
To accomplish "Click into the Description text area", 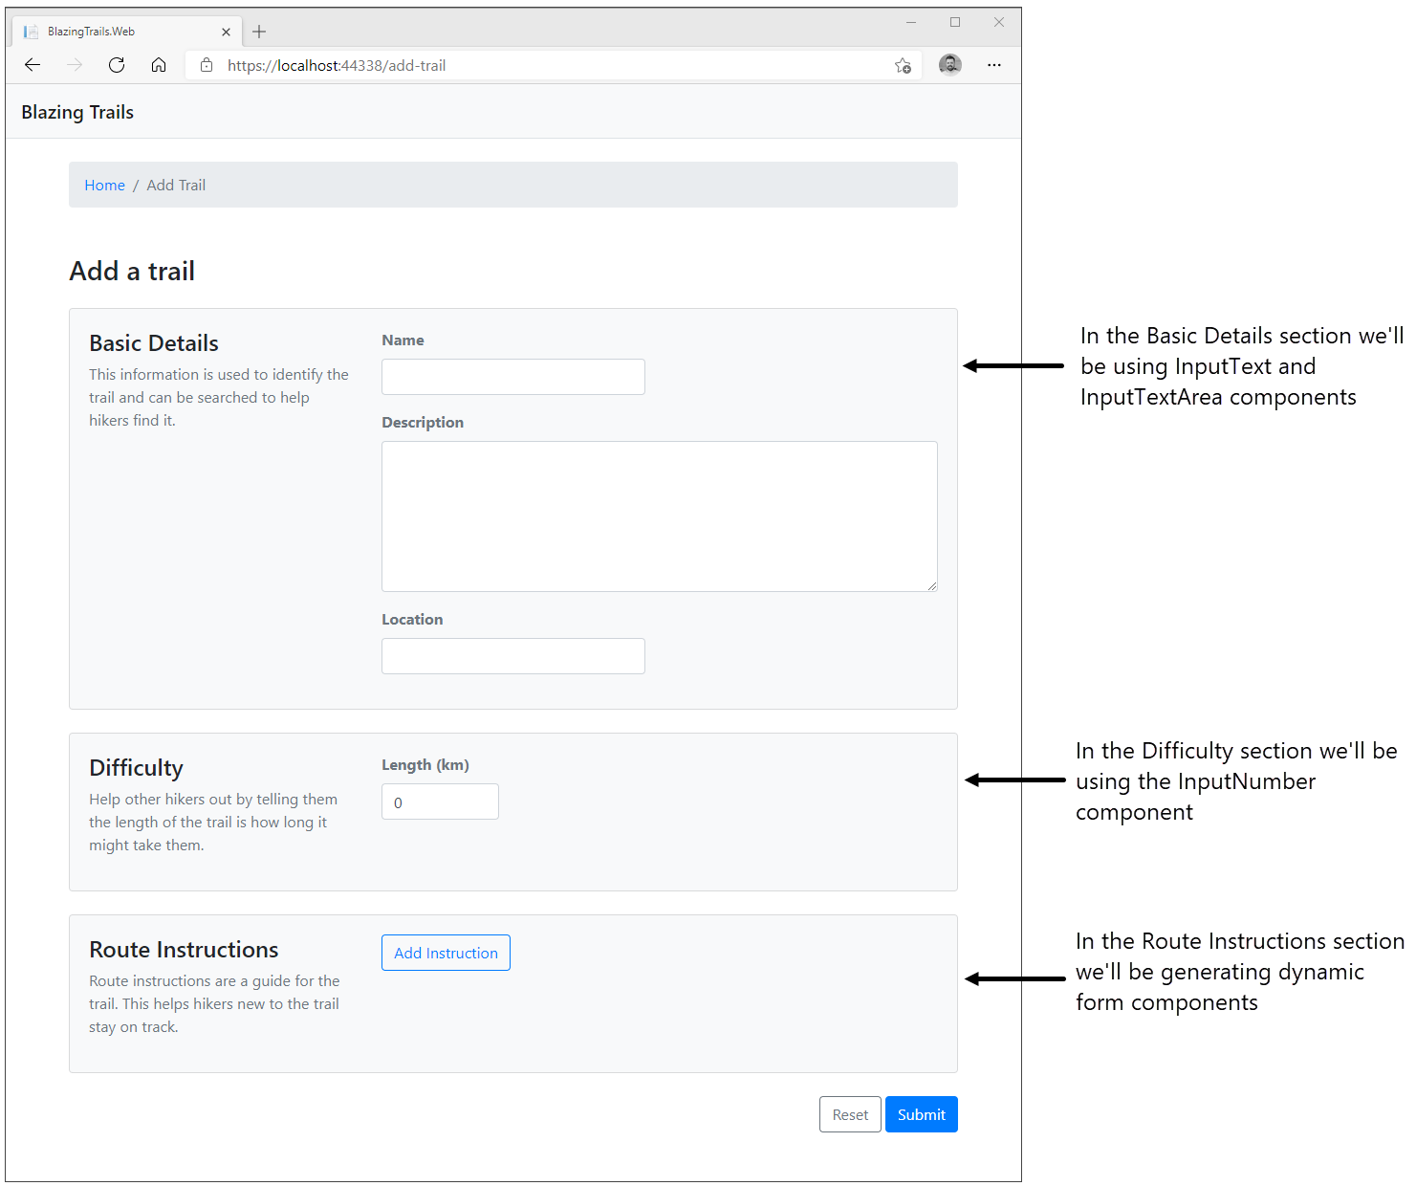I will pos(659,516).
